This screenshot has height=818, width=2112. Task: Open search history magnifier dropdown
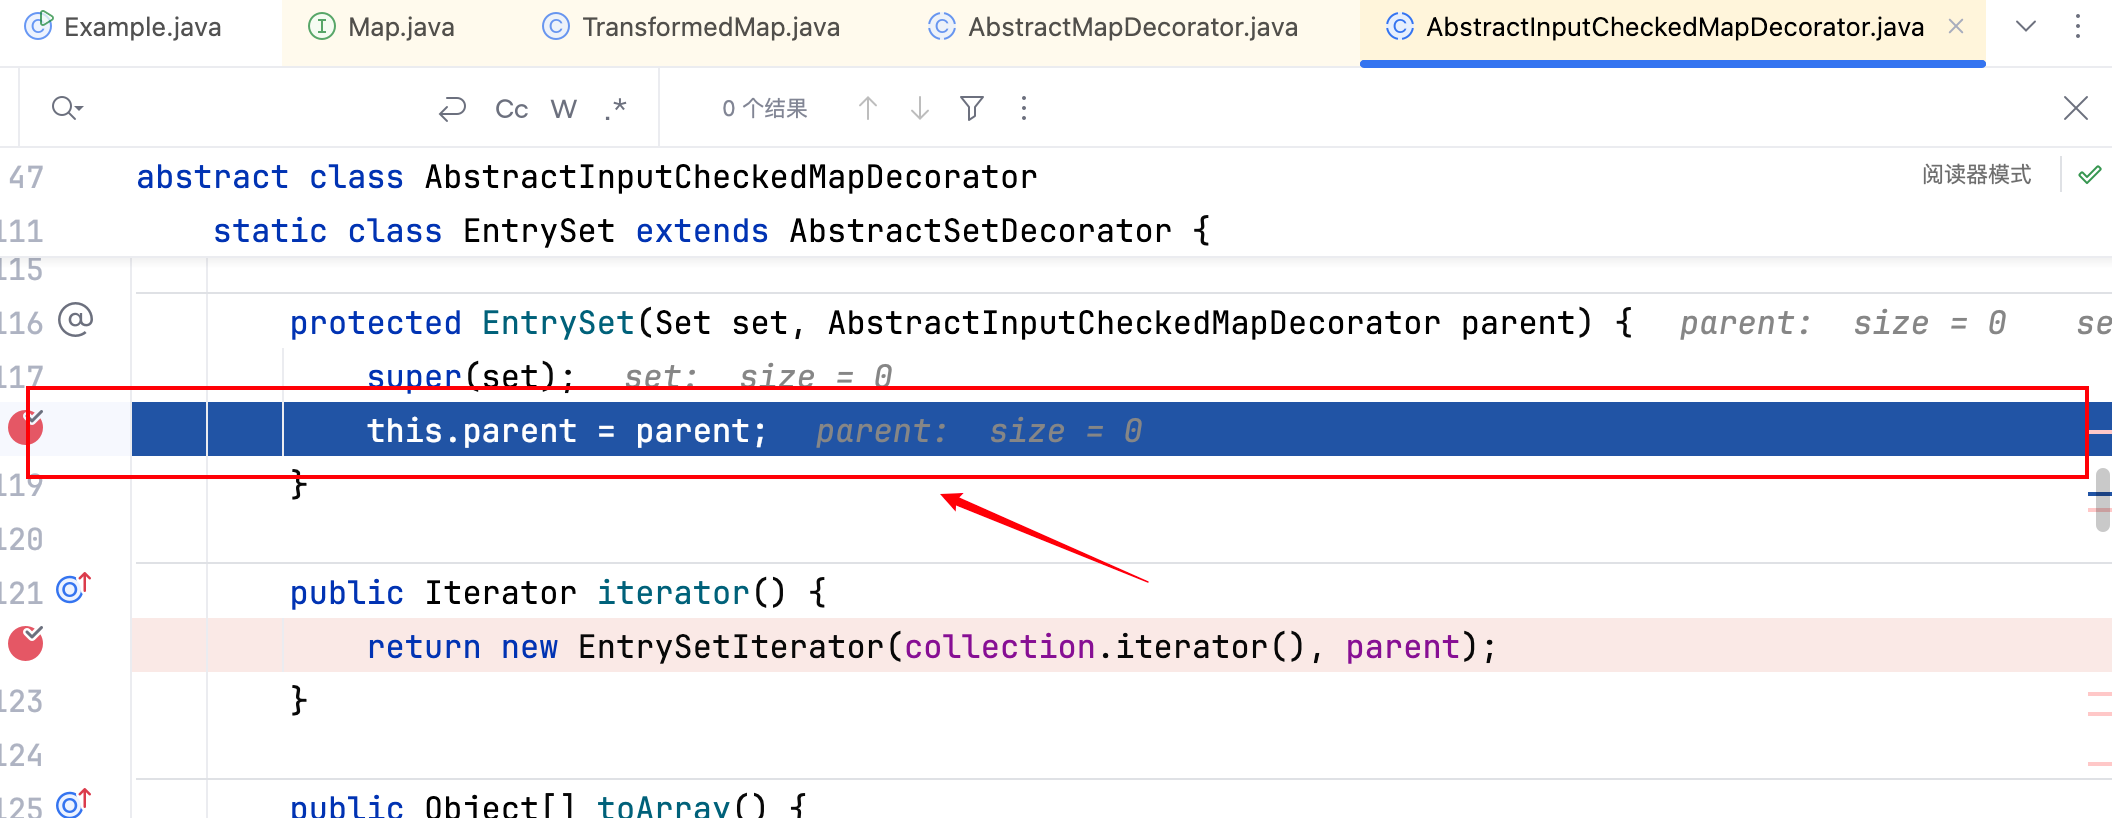click(x=66, y=108)
